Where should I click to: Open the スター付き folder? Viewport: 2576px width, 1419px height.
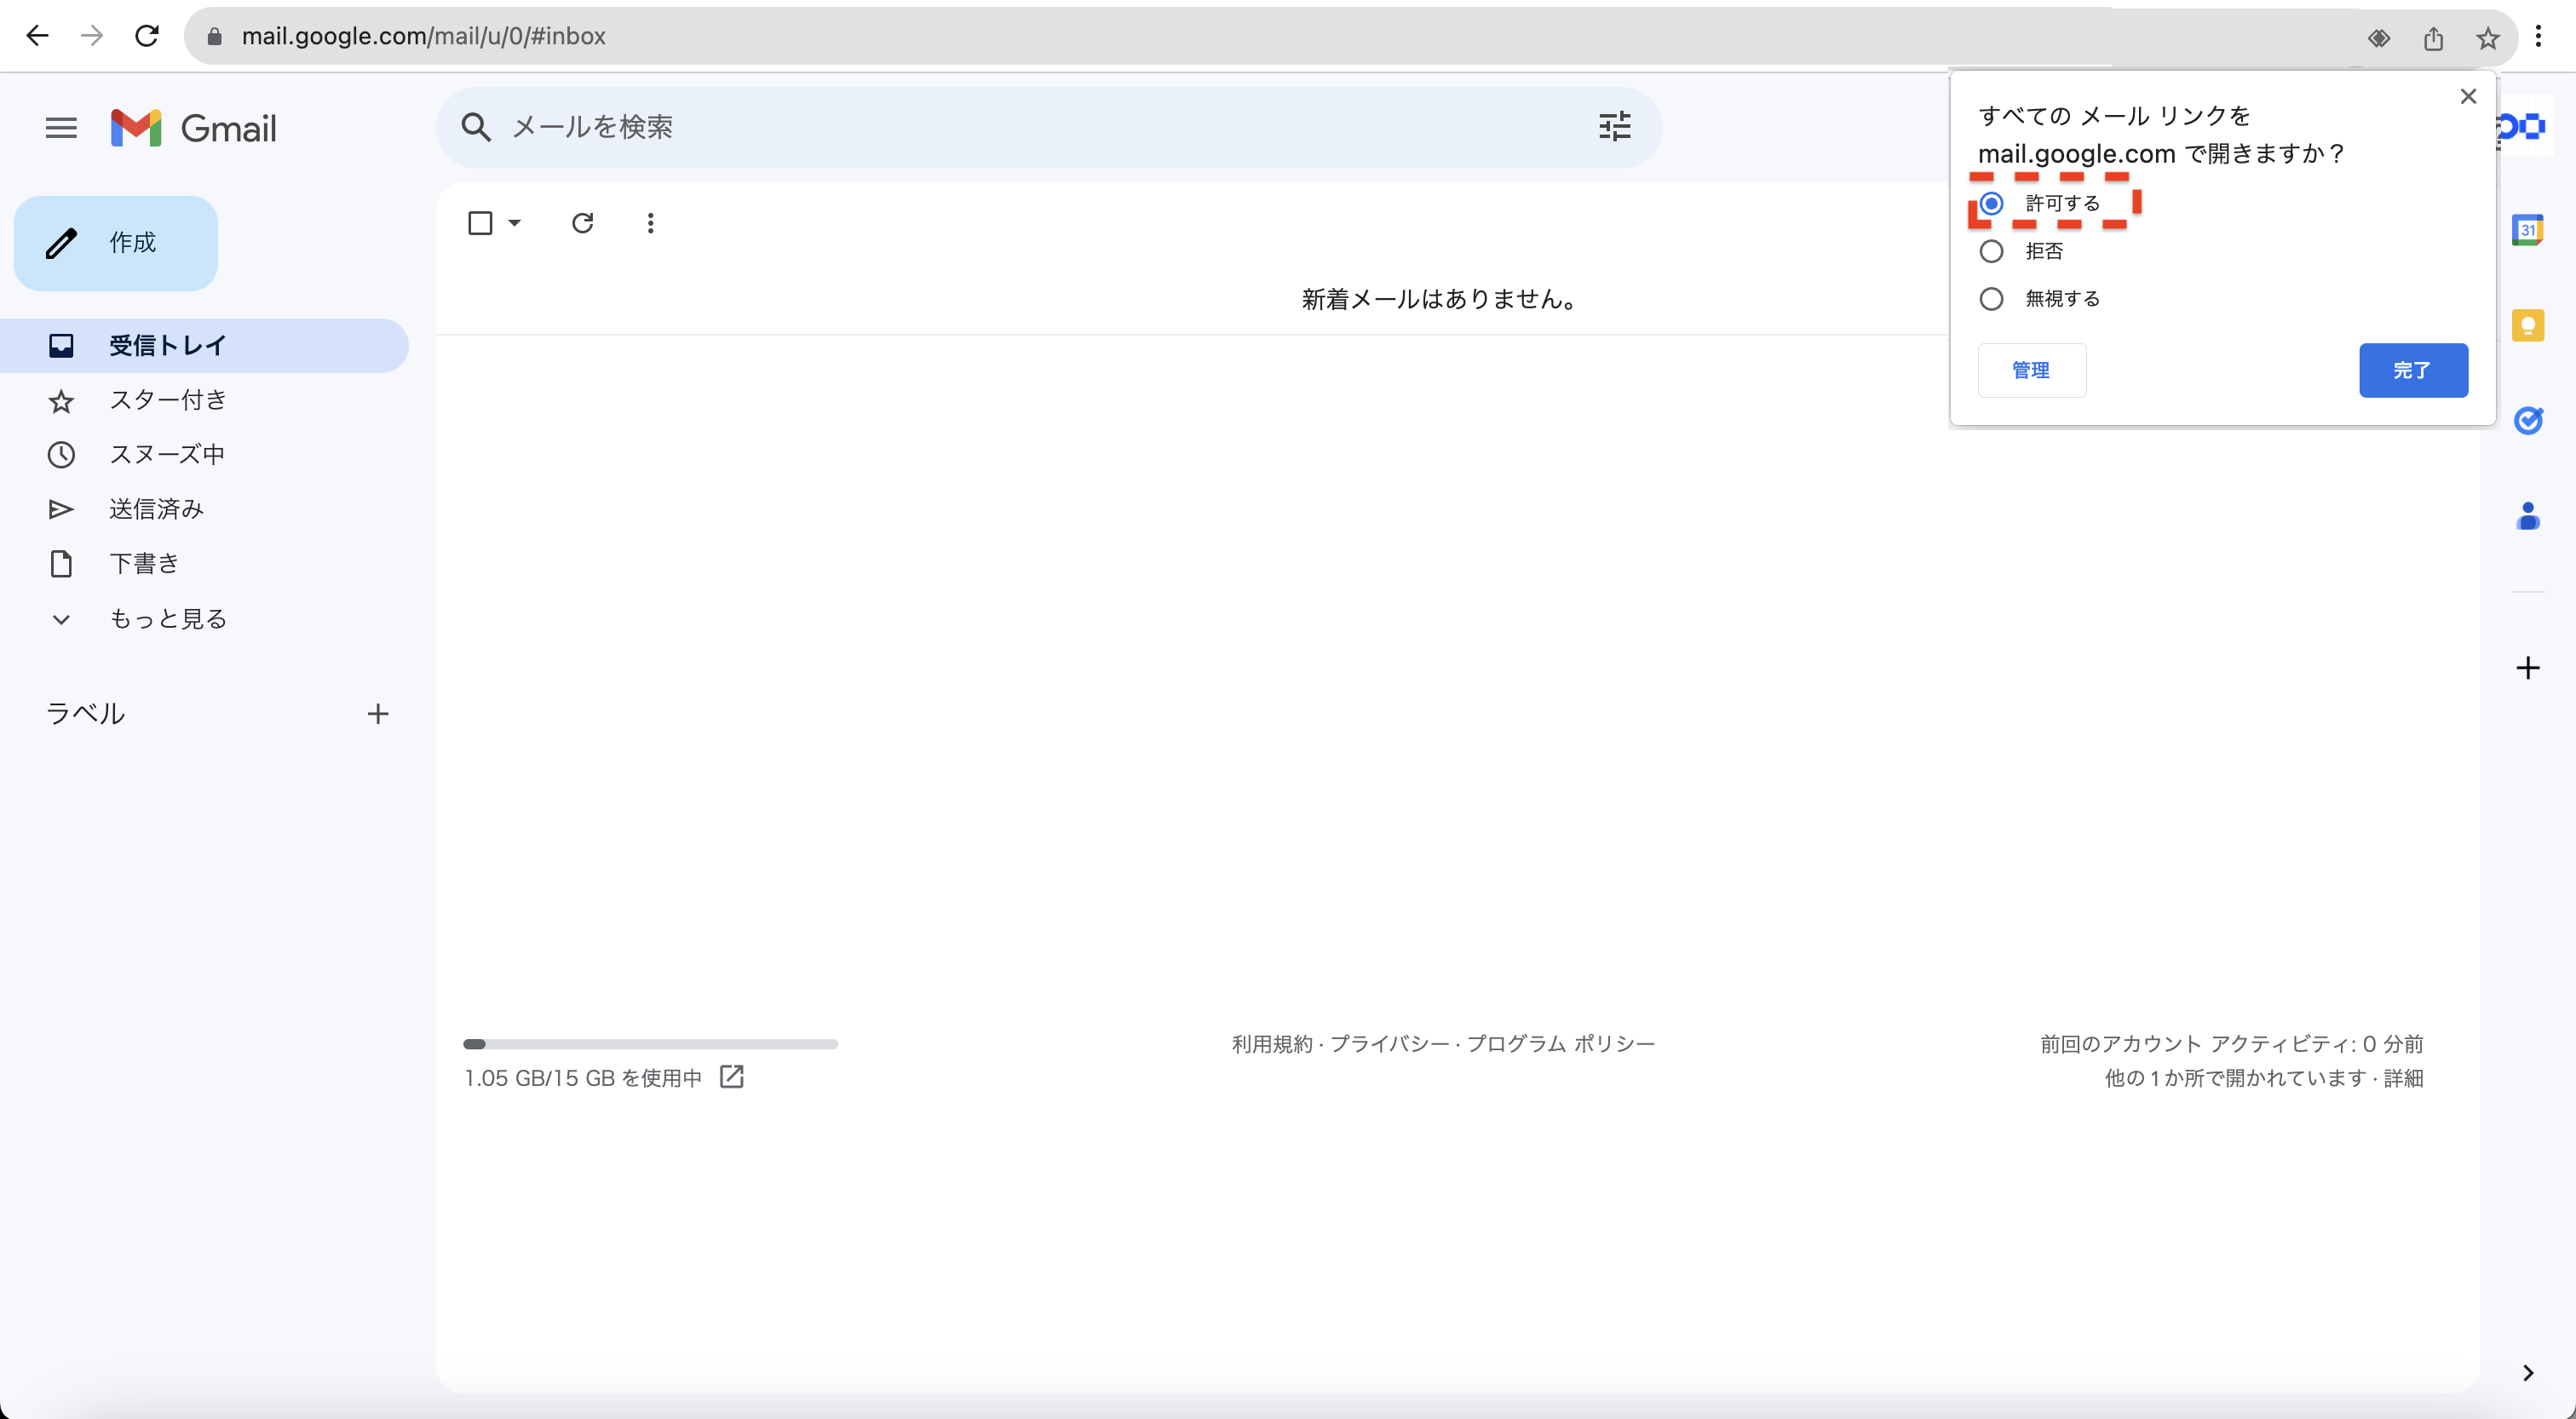(168, 400)
